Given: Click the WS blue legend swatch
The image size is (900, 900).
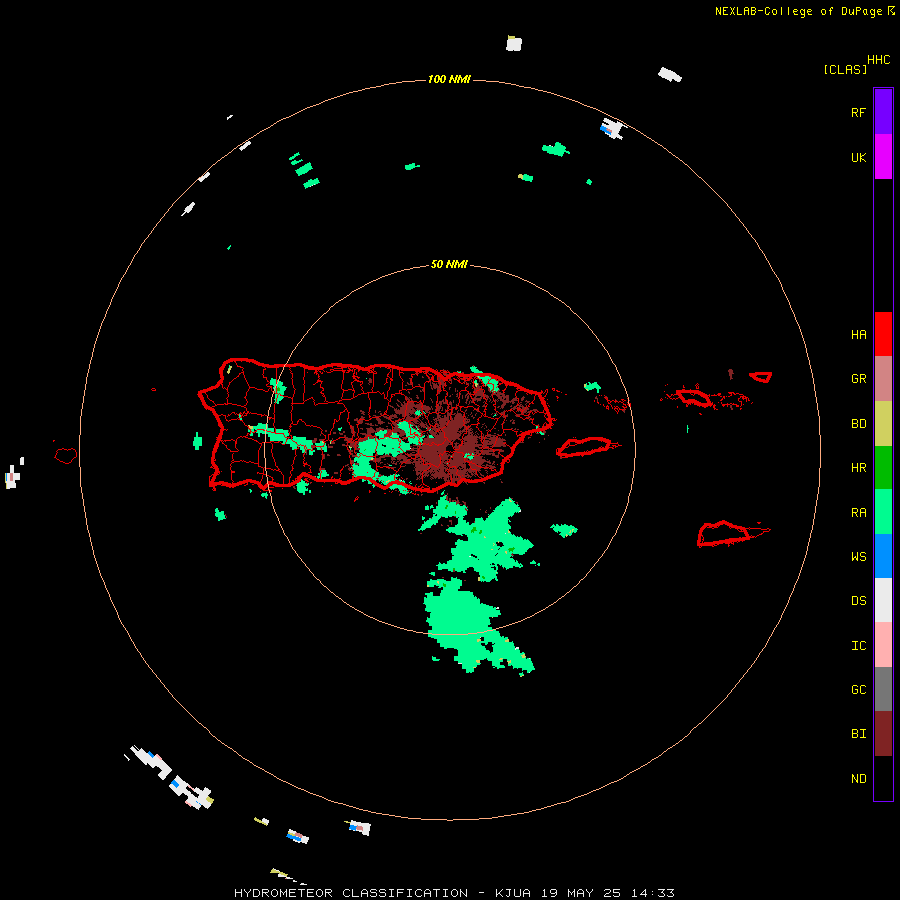Looking at the screenshot, I should click(x=883, y=556).
